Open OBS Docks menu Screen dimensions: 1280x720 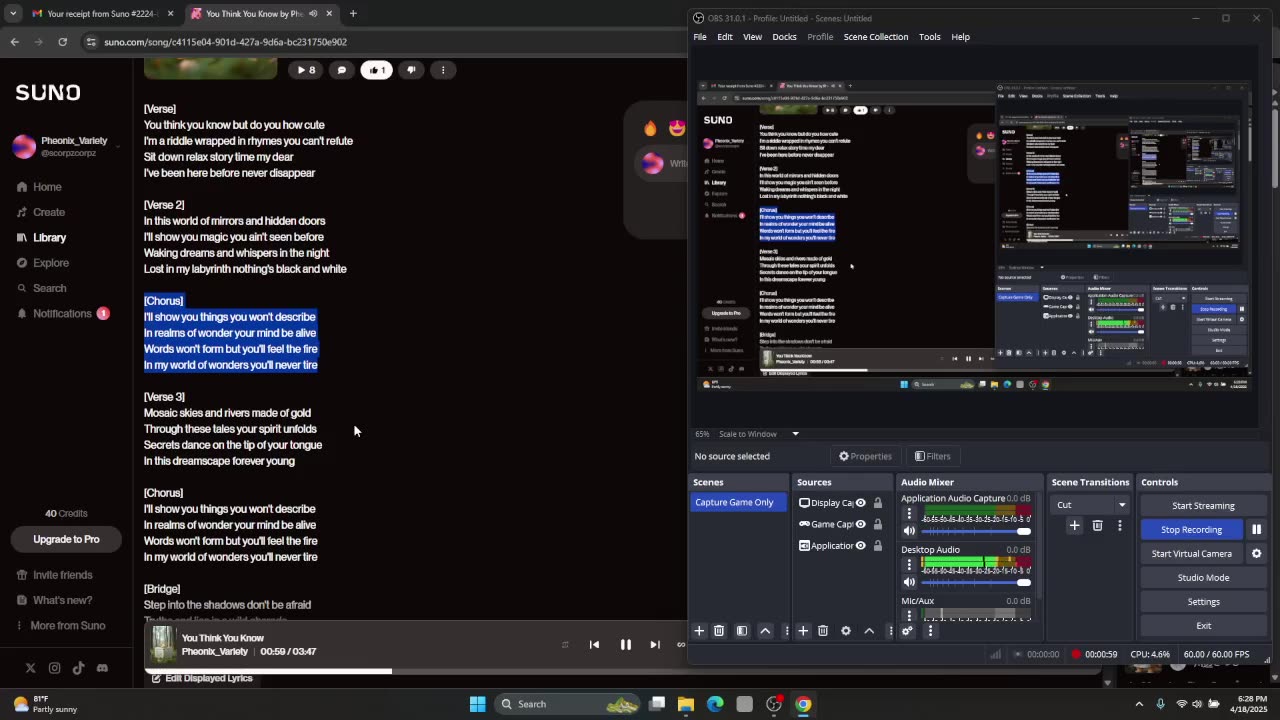(x=784, y=37)
